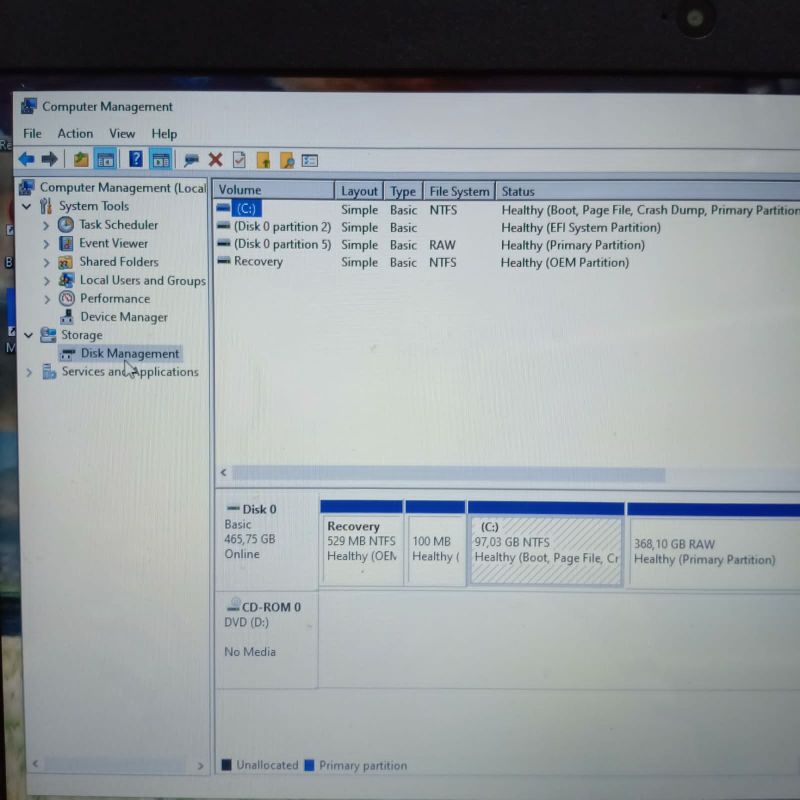Click the Back arrow in the toolbar
This screenshot has width=800, height=800.
pos(26,159)
